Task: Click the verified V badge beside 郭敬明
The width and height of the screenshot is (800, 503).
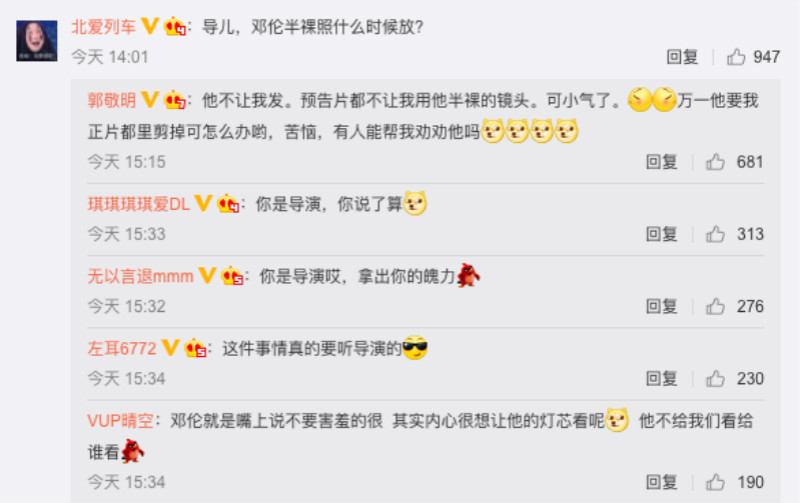Action: 149,99
